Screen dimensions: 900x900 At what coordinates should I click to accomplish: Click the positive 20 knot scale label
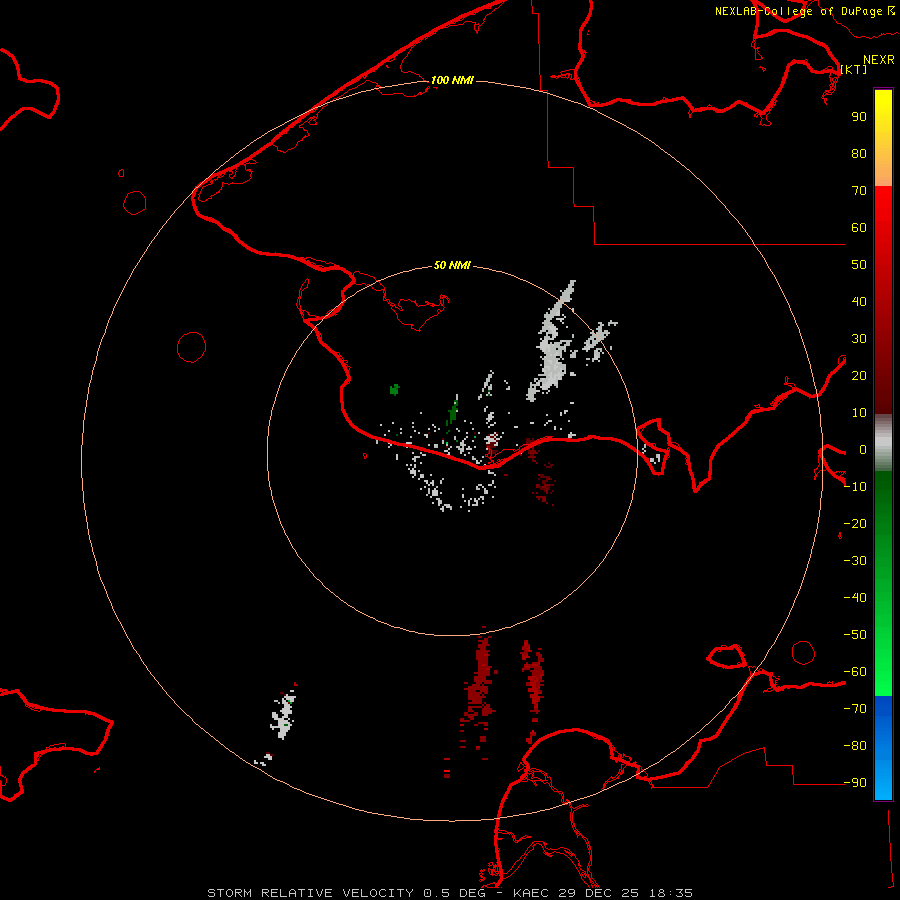pyautogui.click(x=859, y=375)
